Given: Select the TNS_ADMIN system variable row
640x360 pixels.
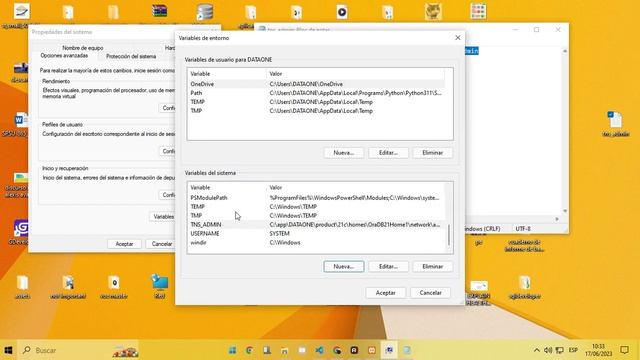Looking at the screenshot, I should click(316, 225).
